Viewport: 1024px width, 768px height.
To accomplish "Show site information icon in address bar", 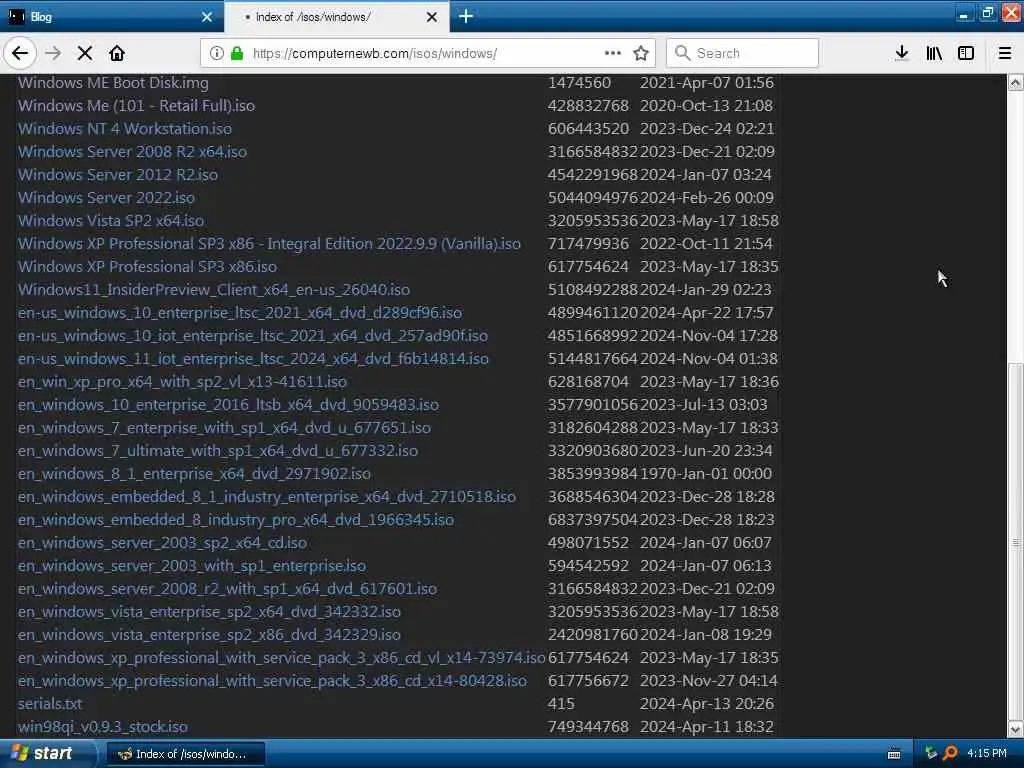I will [217, 53].
